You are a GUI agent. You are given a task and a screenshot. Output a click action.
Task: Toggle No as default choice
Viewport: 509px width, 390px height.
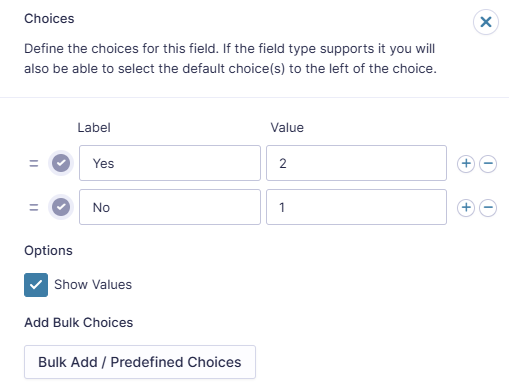(61, 207)
